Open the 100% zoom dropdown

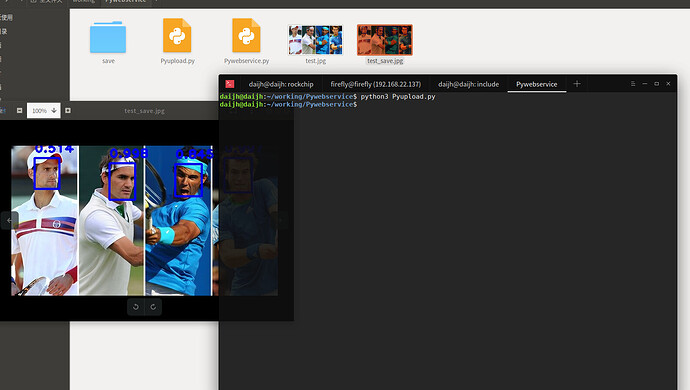44,110
